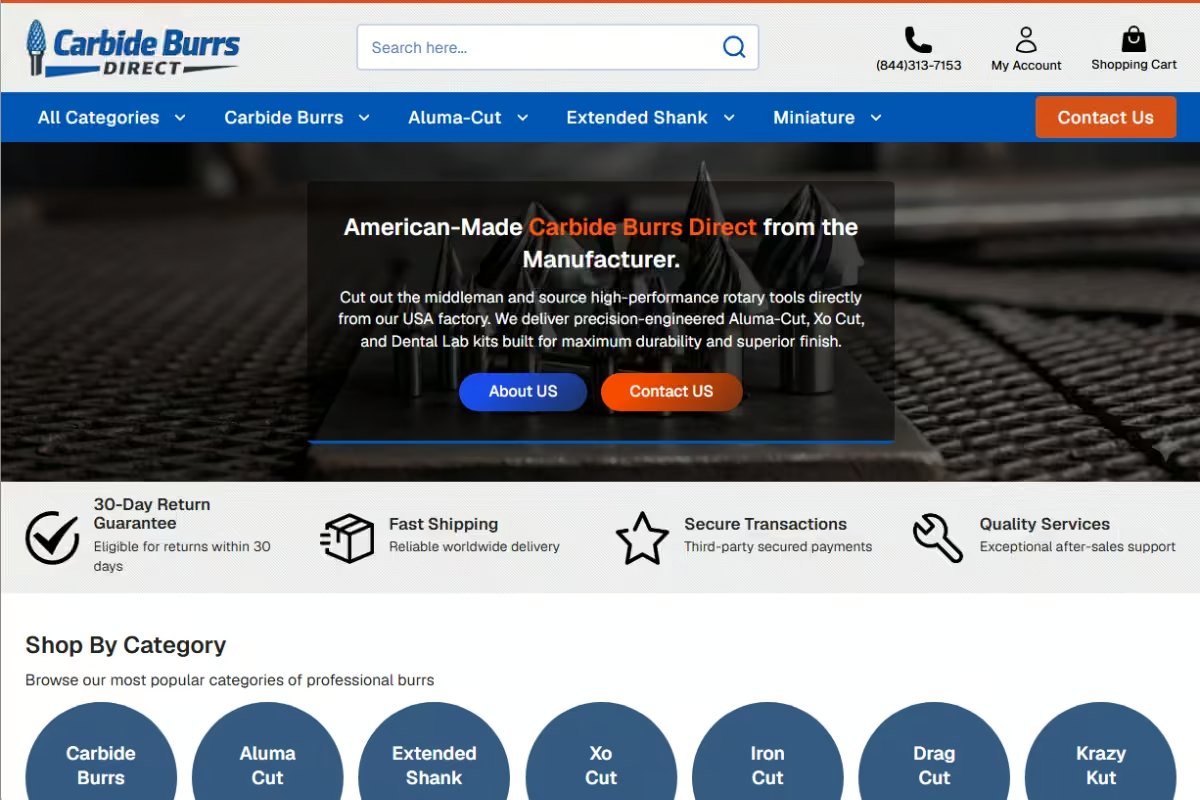
Task: Click 'Browse our most popular categories' text
Action: point(230,680)
